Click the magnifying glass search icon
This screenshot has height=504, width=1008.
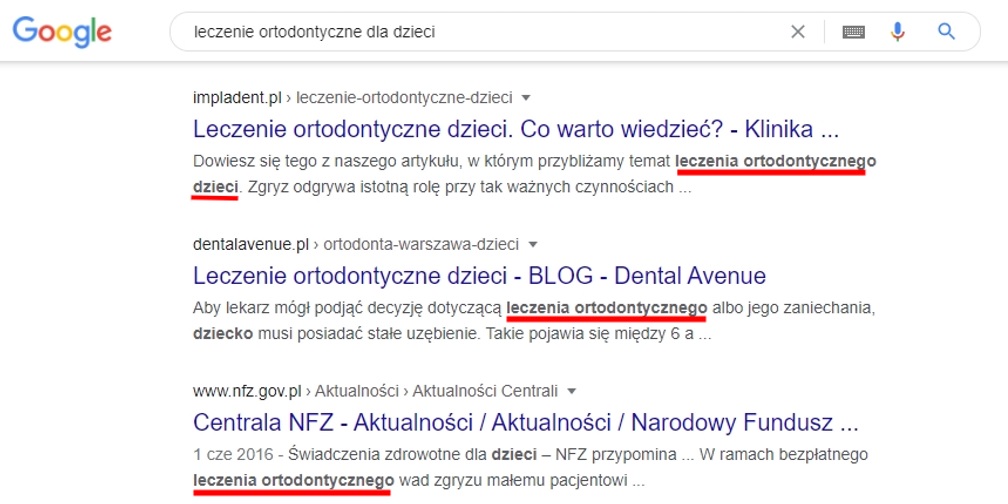(947, 31)
